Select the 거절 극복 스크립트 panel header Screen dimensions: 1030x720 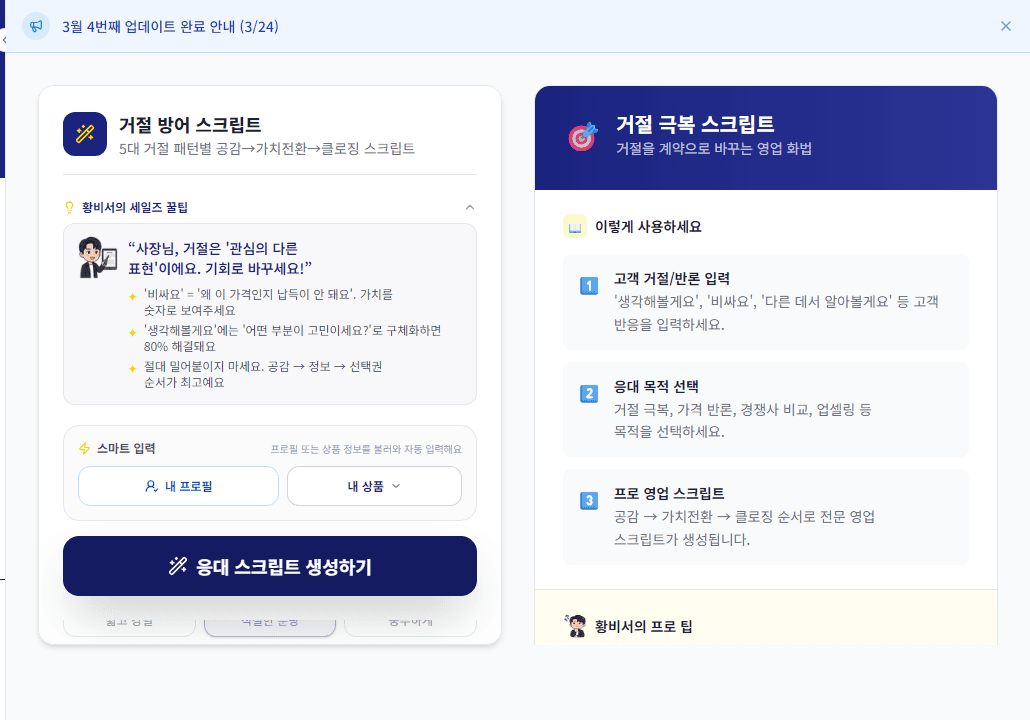(x=697, y=126)
